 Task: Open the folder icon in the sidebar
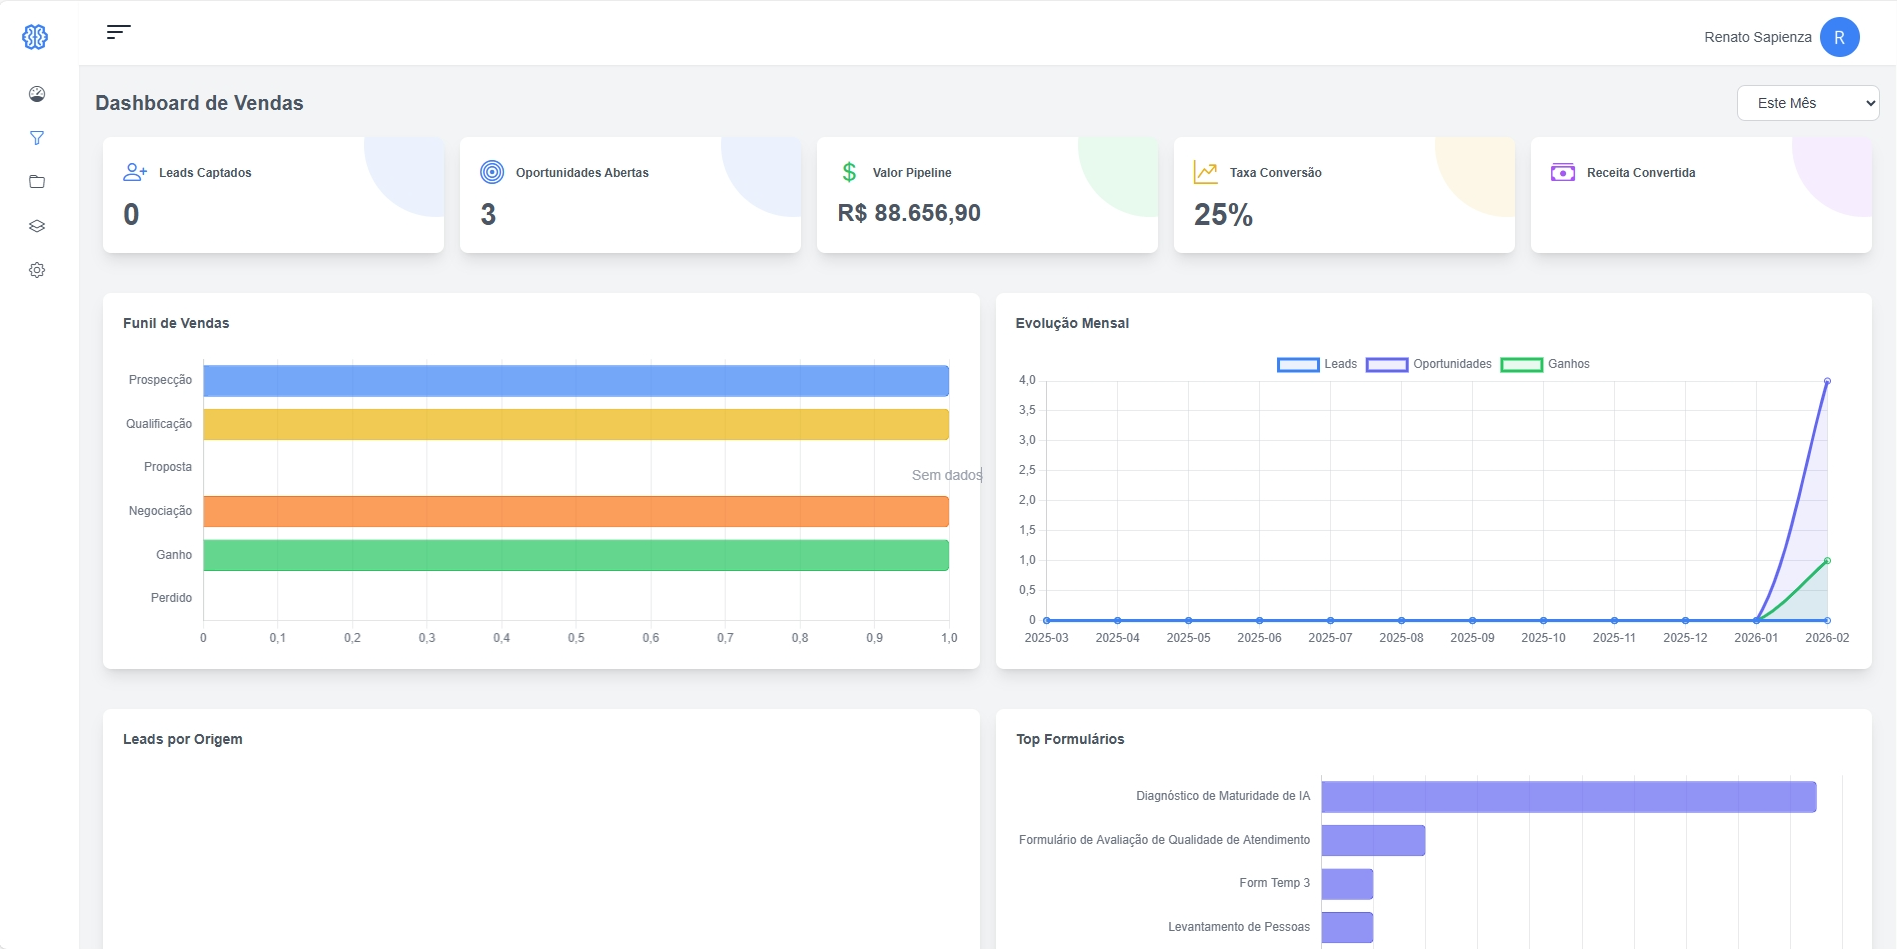(36, 181)
